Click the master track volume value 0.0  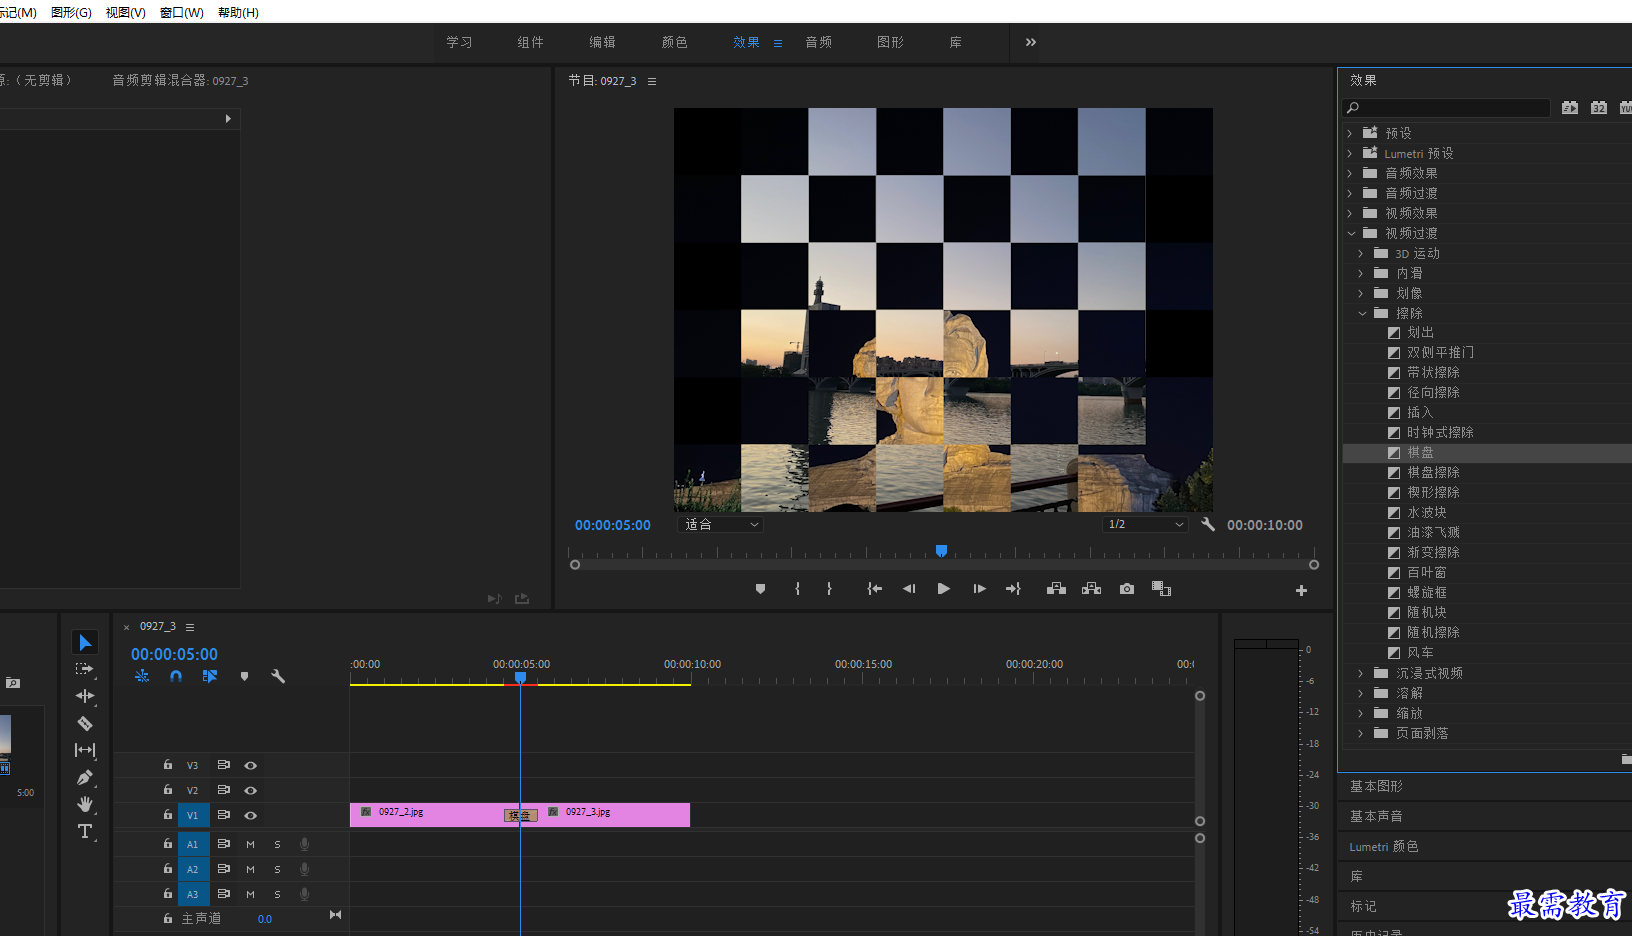(x=264, y=919)
